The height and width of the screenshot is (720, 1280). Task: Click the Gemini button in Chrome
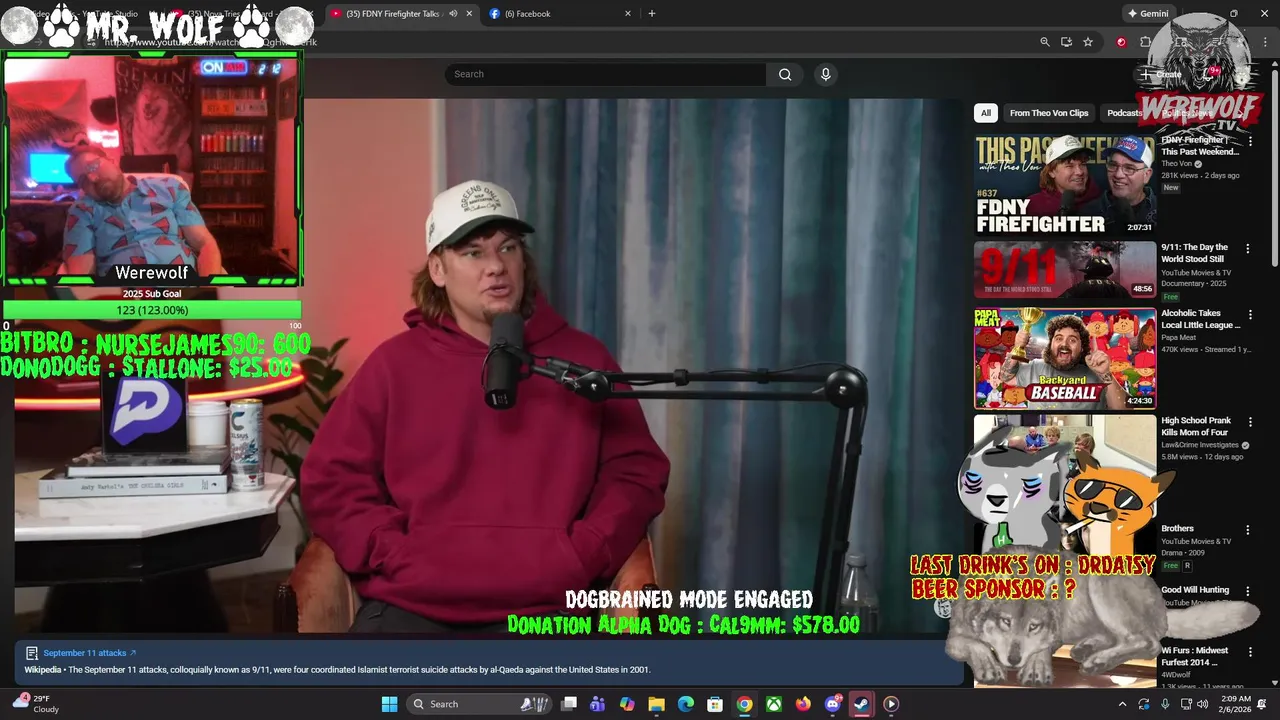[1147, 14]
